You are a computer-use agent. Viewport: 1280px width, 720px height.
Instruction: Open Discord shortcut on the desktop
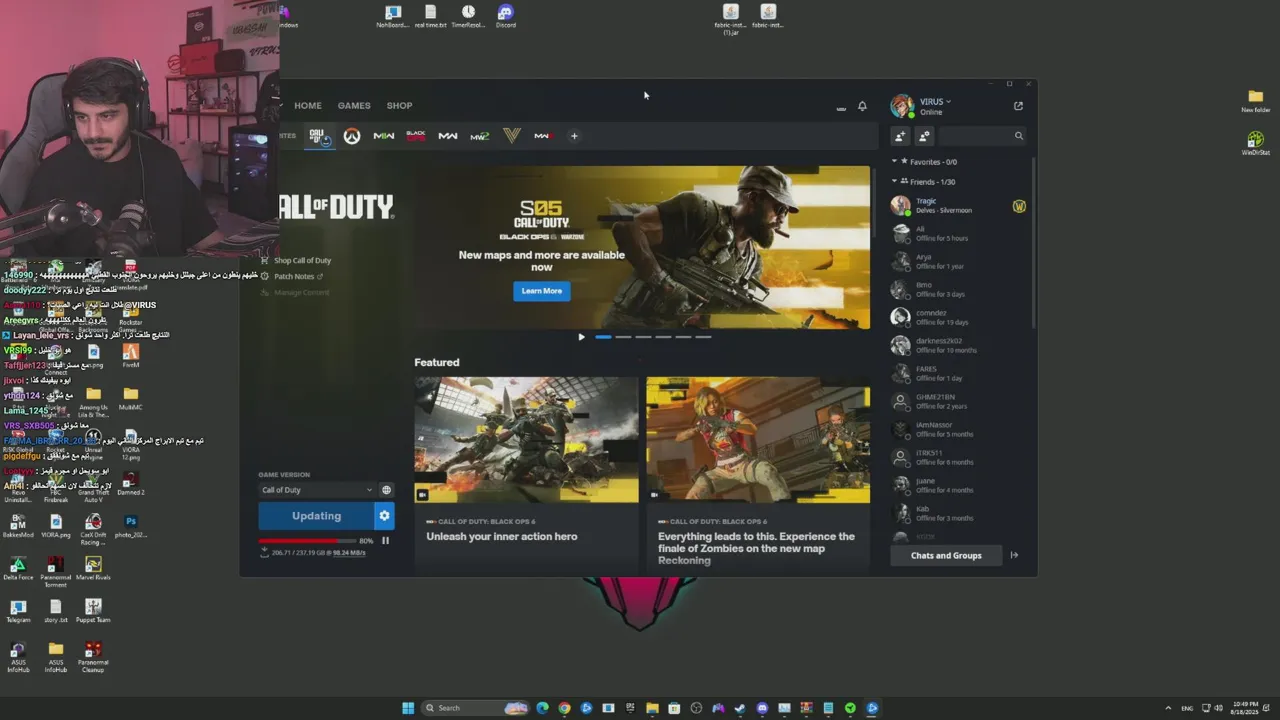tap(506, 16)
